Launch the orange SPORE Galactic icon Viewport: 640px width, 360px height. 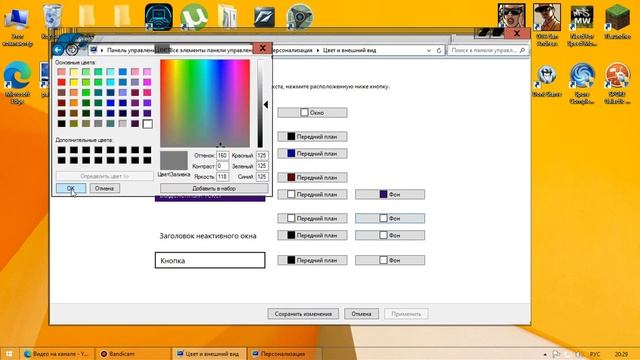point(617,76)
